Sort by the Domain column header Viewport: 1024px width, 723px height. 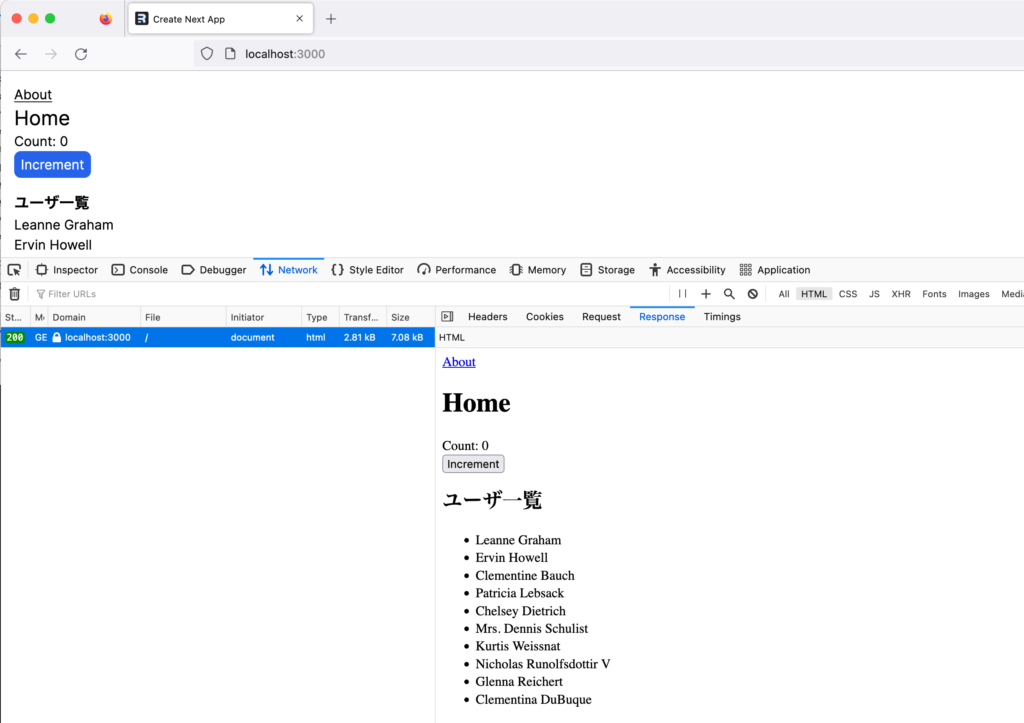click(x=93, y=317)
